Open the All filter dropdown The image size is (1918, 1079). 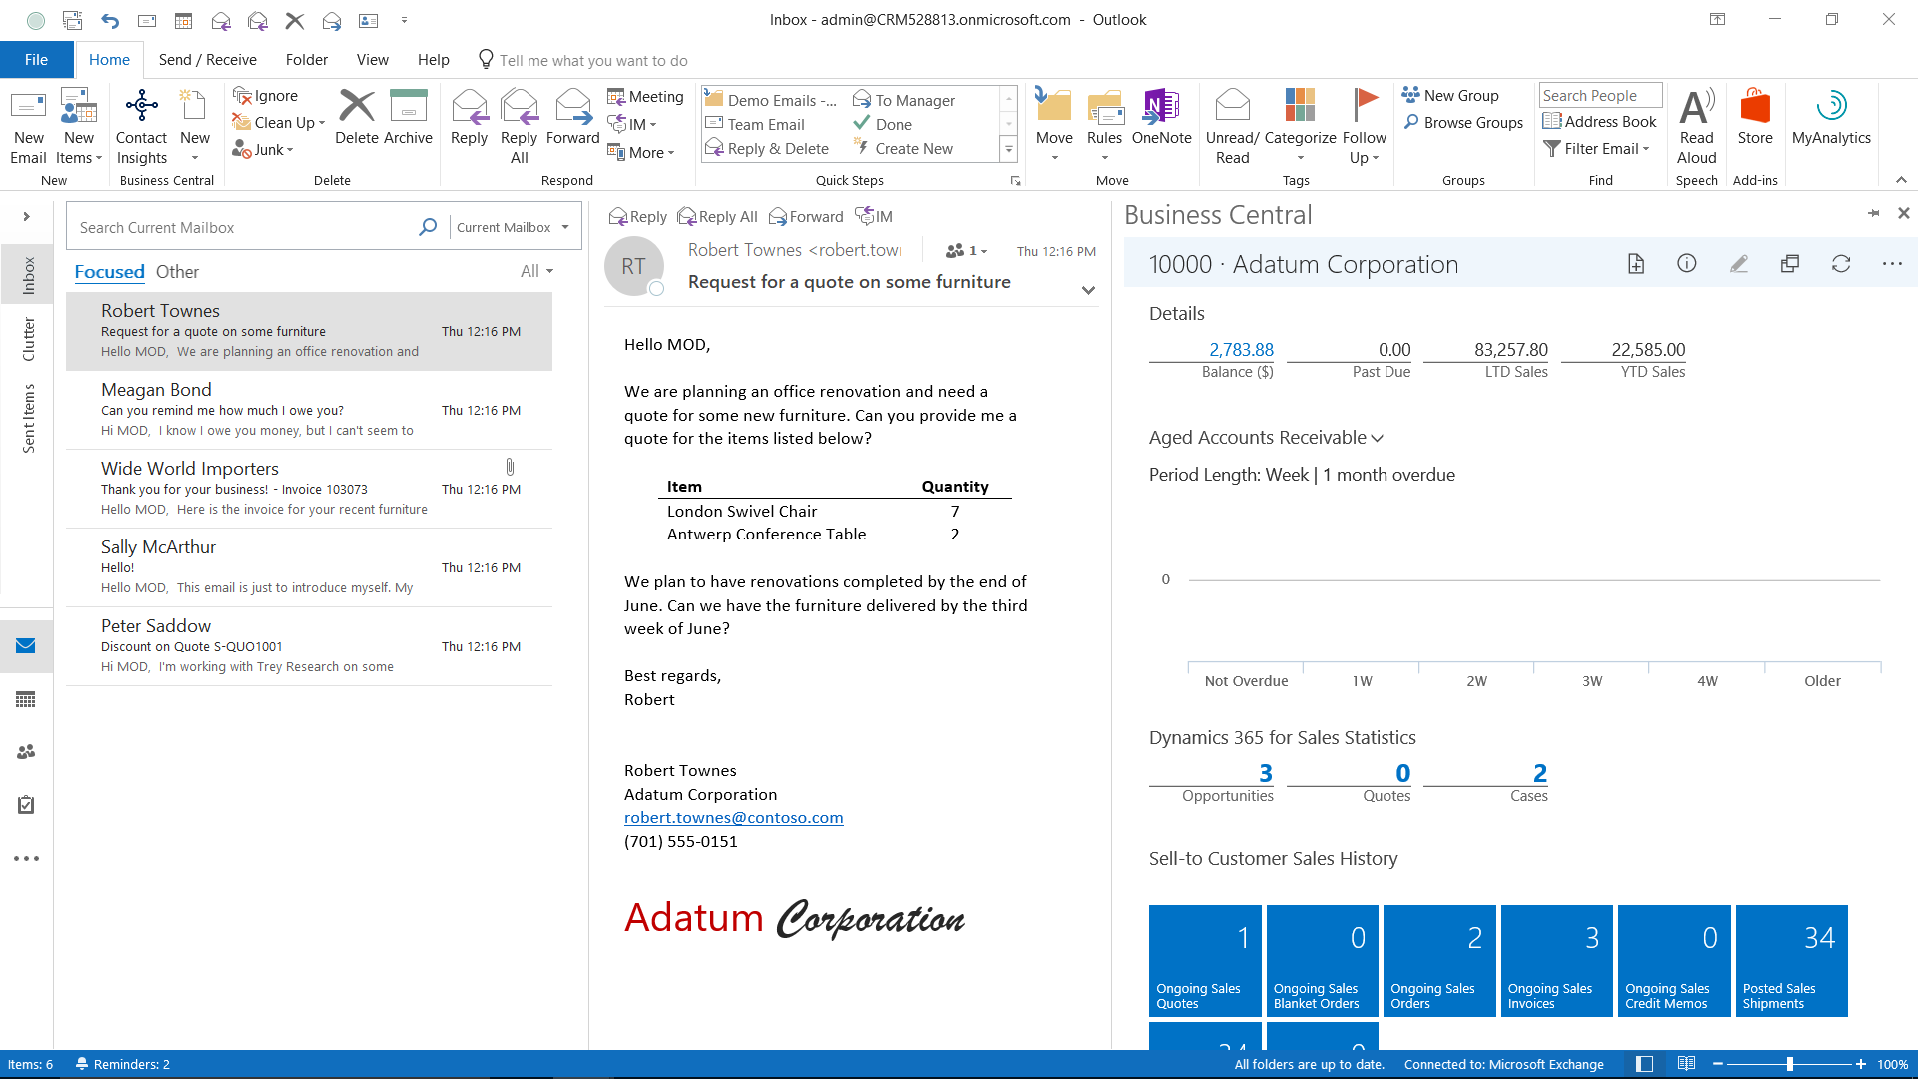tap(536, 272)
